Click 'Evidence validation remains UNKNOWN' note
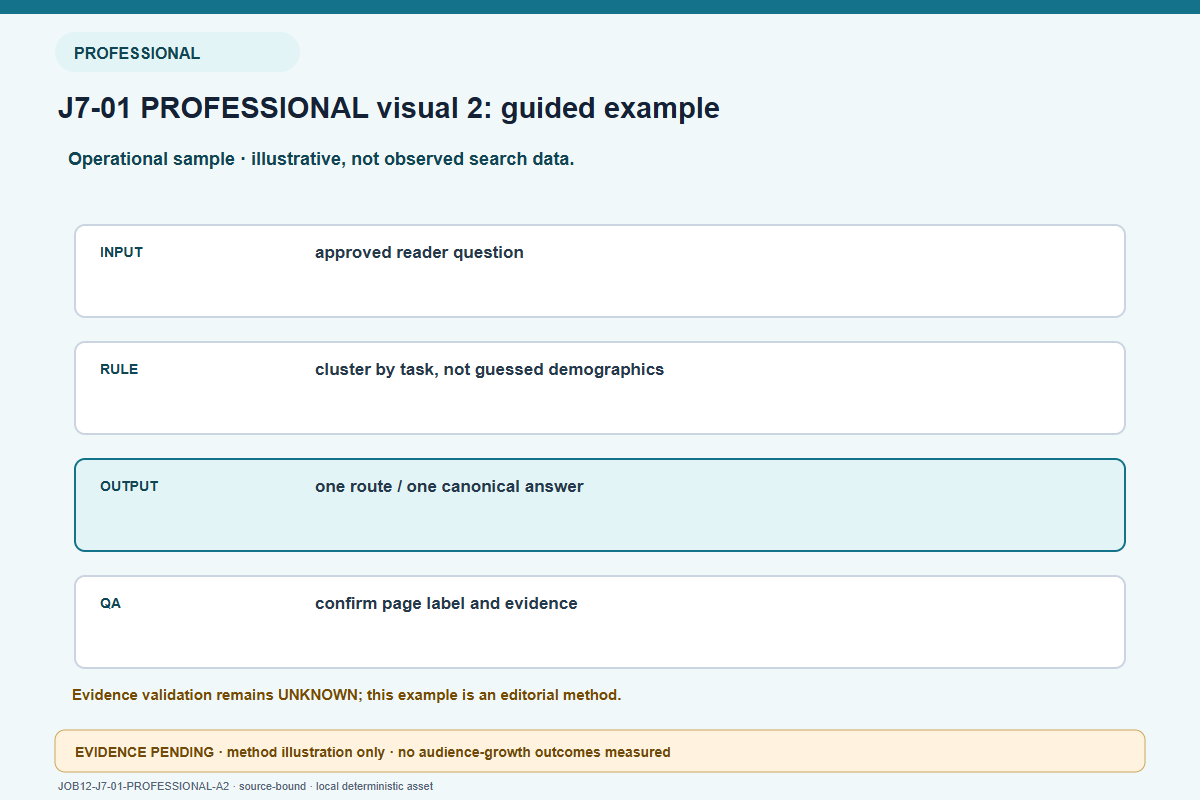Screen dimensions: 1200x800 click(x=346, y=694)
